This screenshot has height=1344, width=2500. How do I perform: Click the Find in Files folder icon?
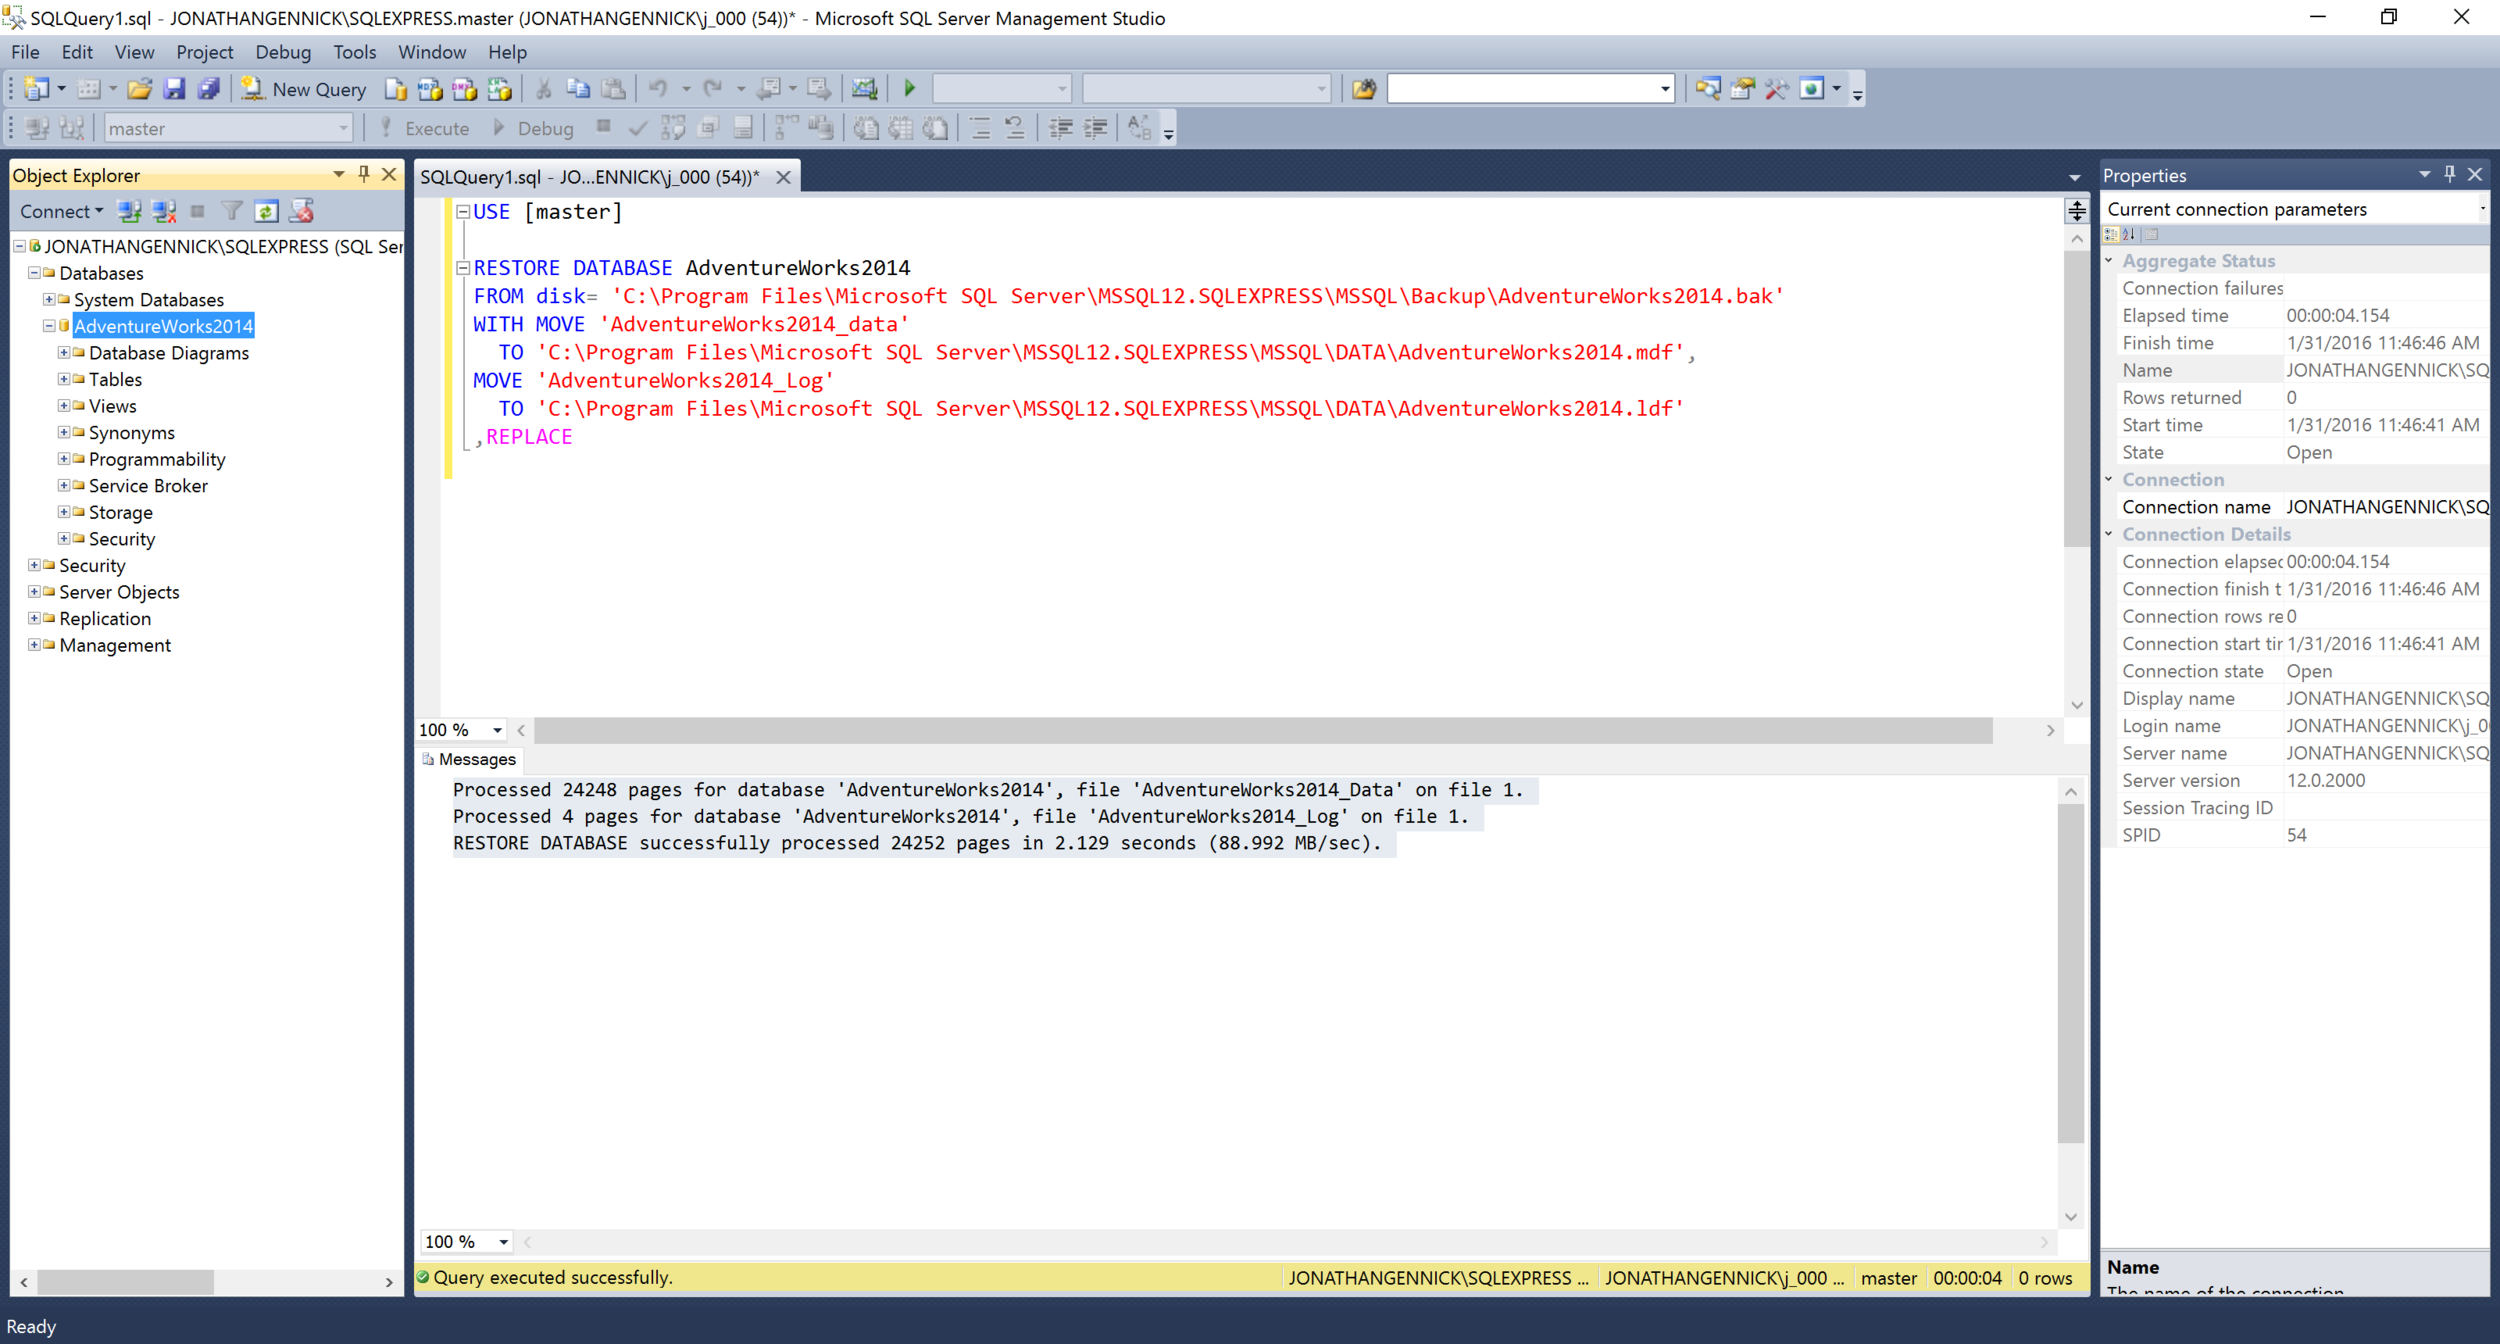pyautogui.click(x=1364, y=89)
